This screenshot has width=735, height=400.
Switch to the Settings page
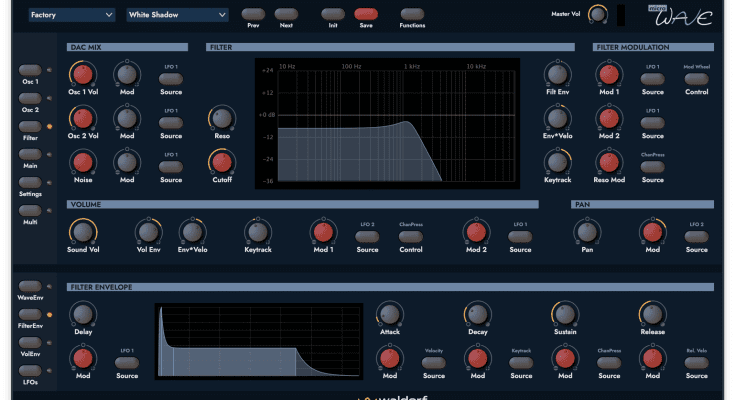(30, 184)
